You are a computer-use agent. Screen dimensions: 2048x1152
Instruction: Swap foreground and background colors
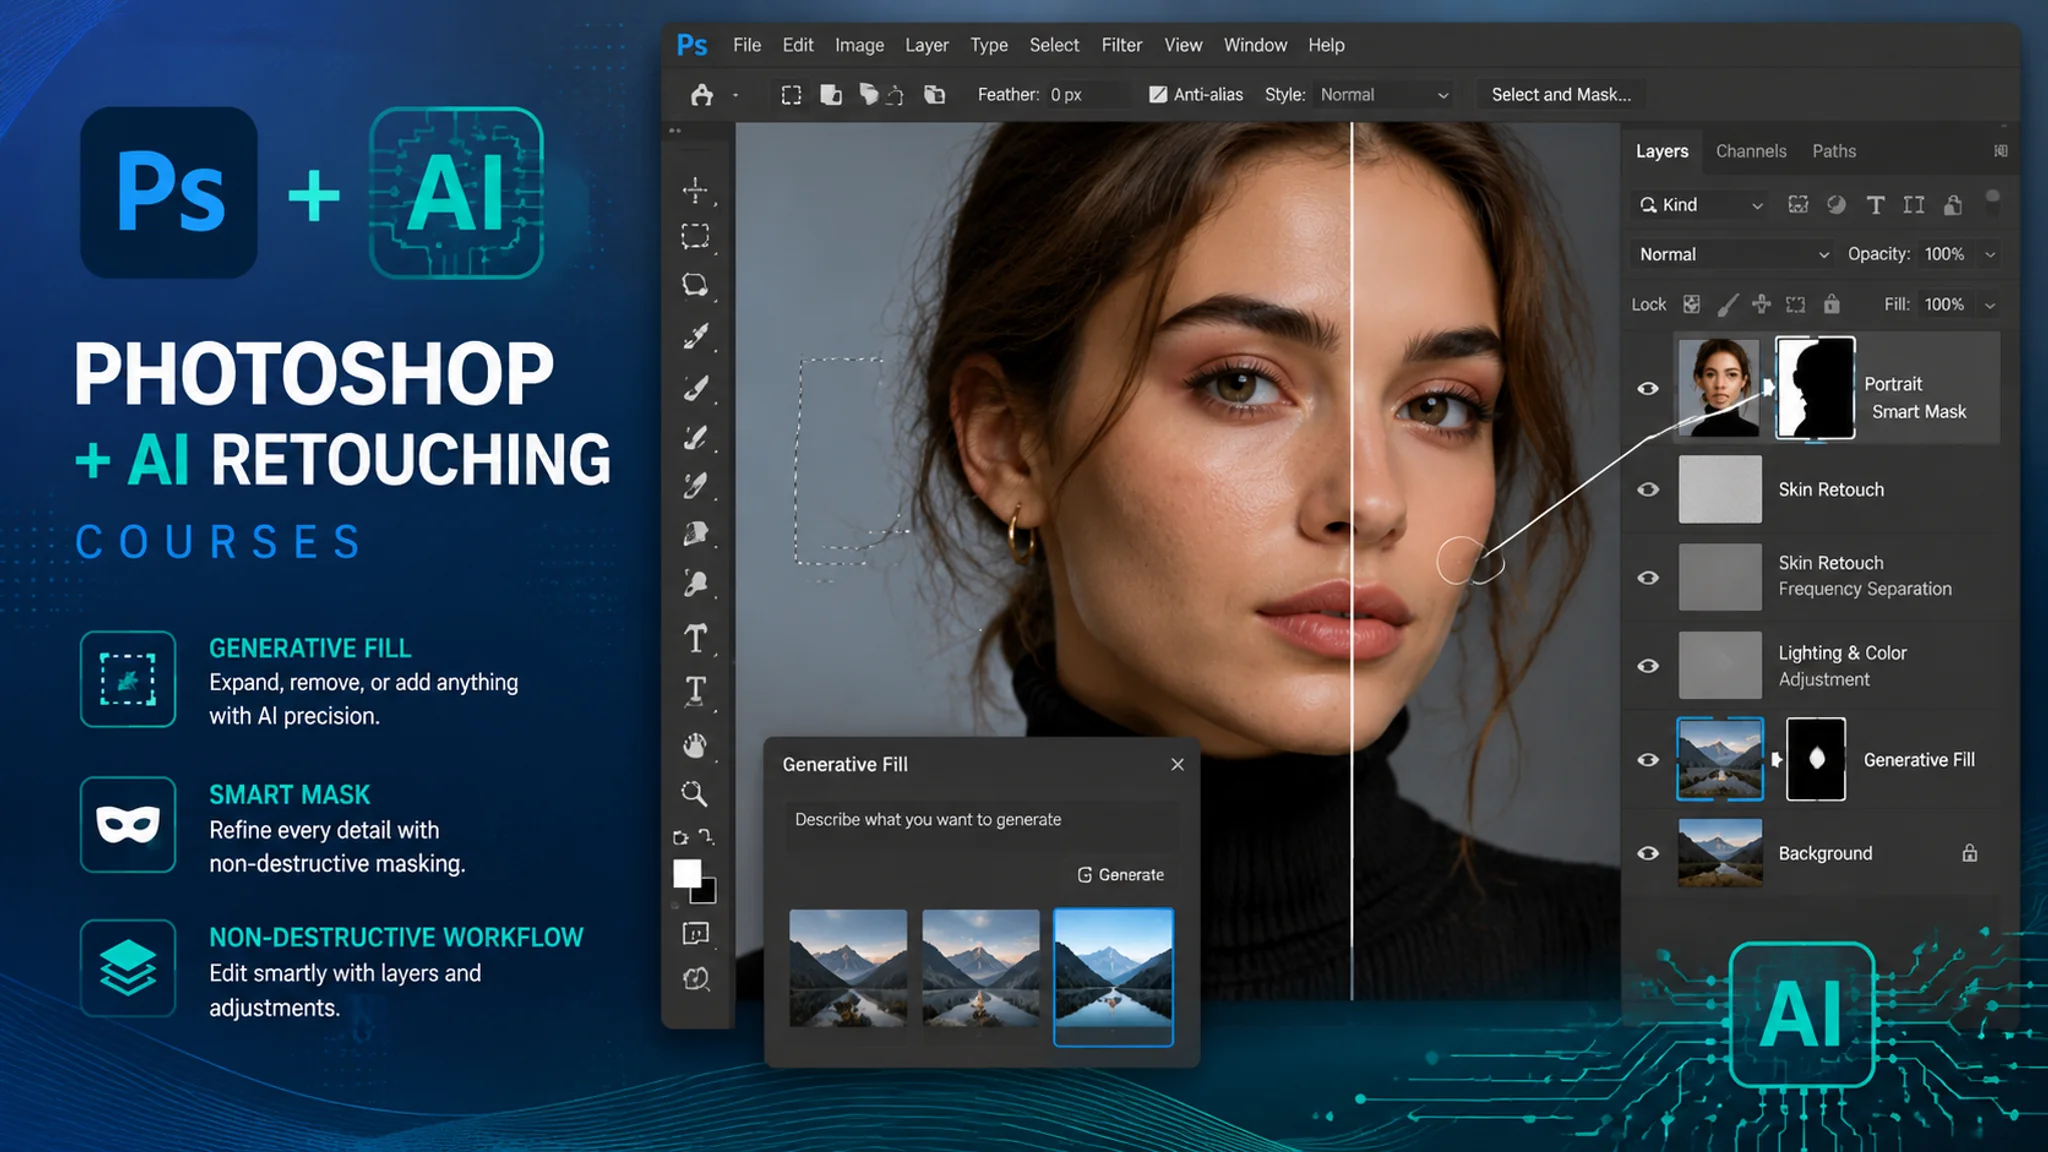pos(706,836)
